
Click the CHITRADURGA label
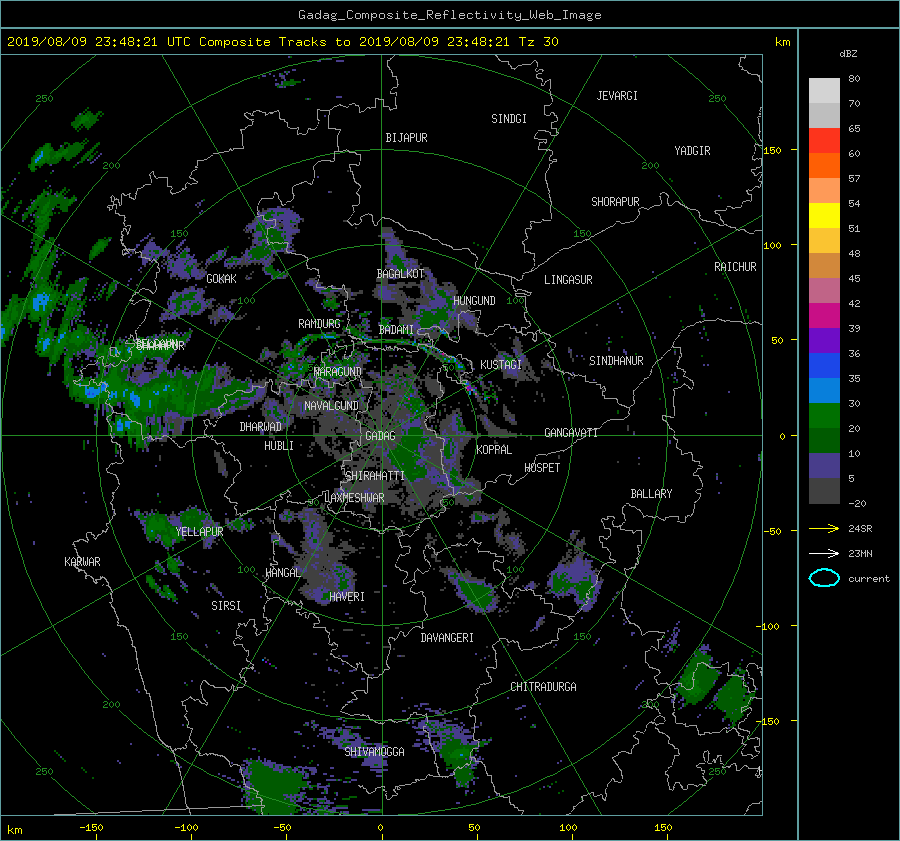(x=543, y=687)
